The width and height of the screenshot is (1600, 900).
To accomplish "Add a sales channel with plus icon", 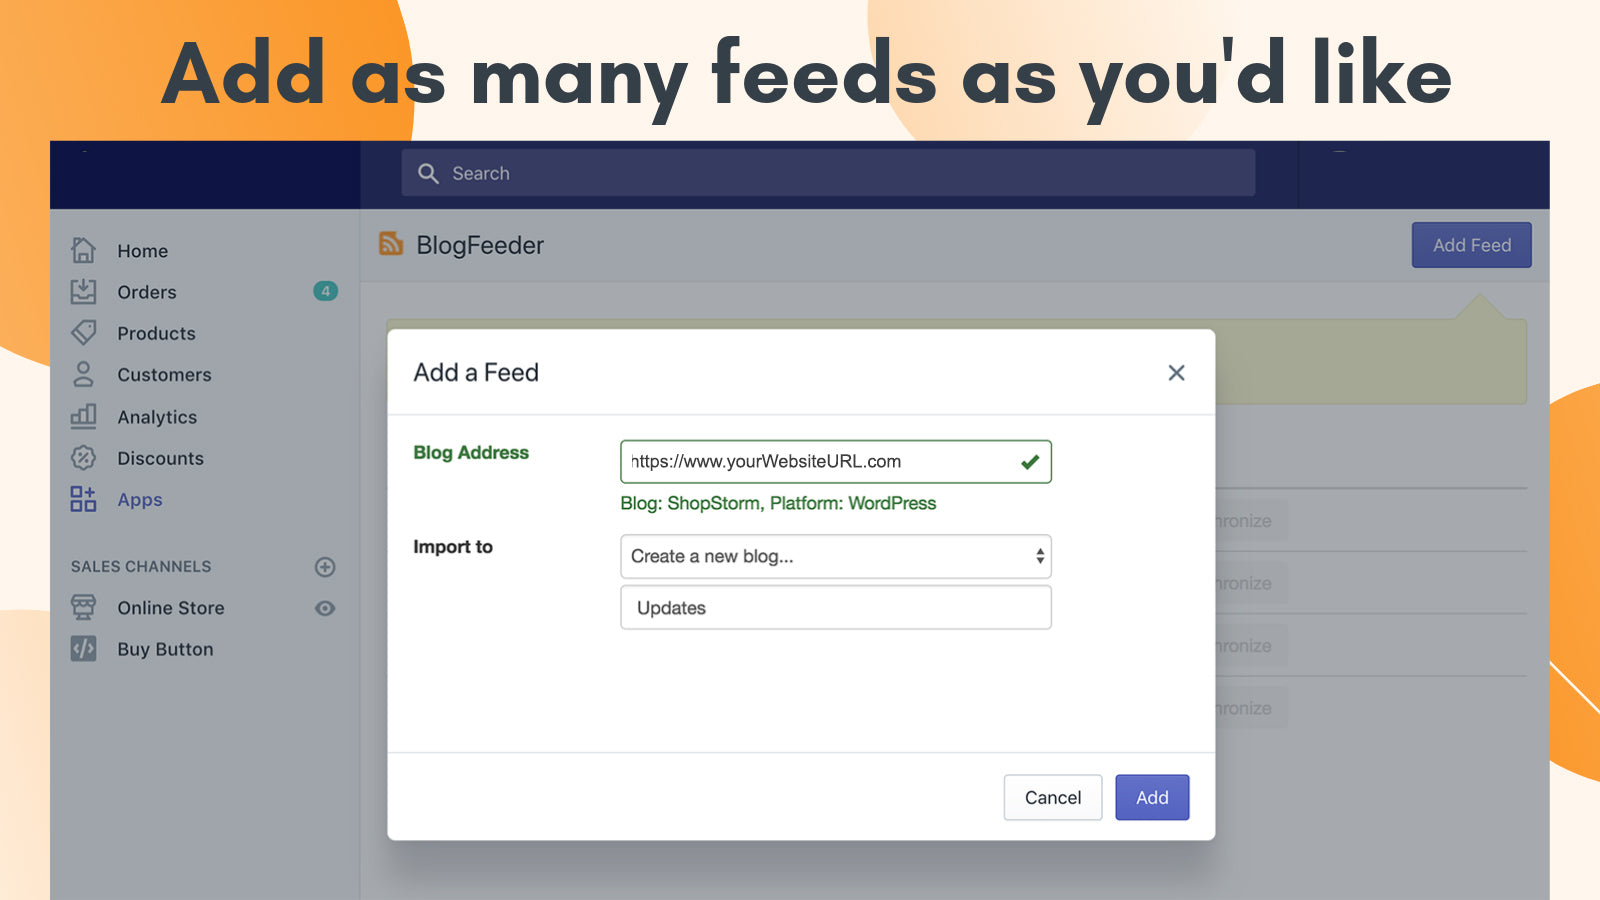I will pos(325,567).
